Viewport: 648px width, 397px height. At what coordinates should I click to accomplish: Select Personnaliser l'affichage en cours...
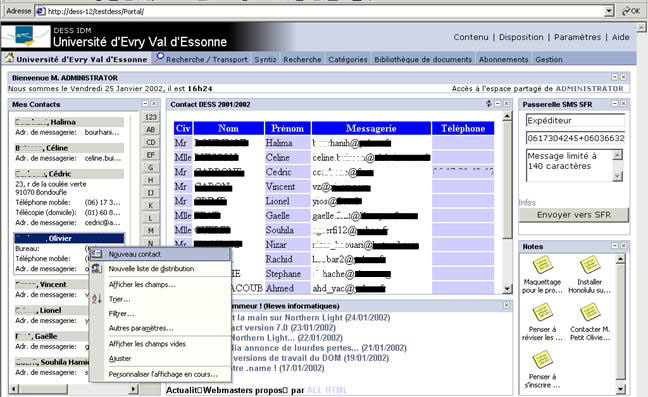(160, 374)
